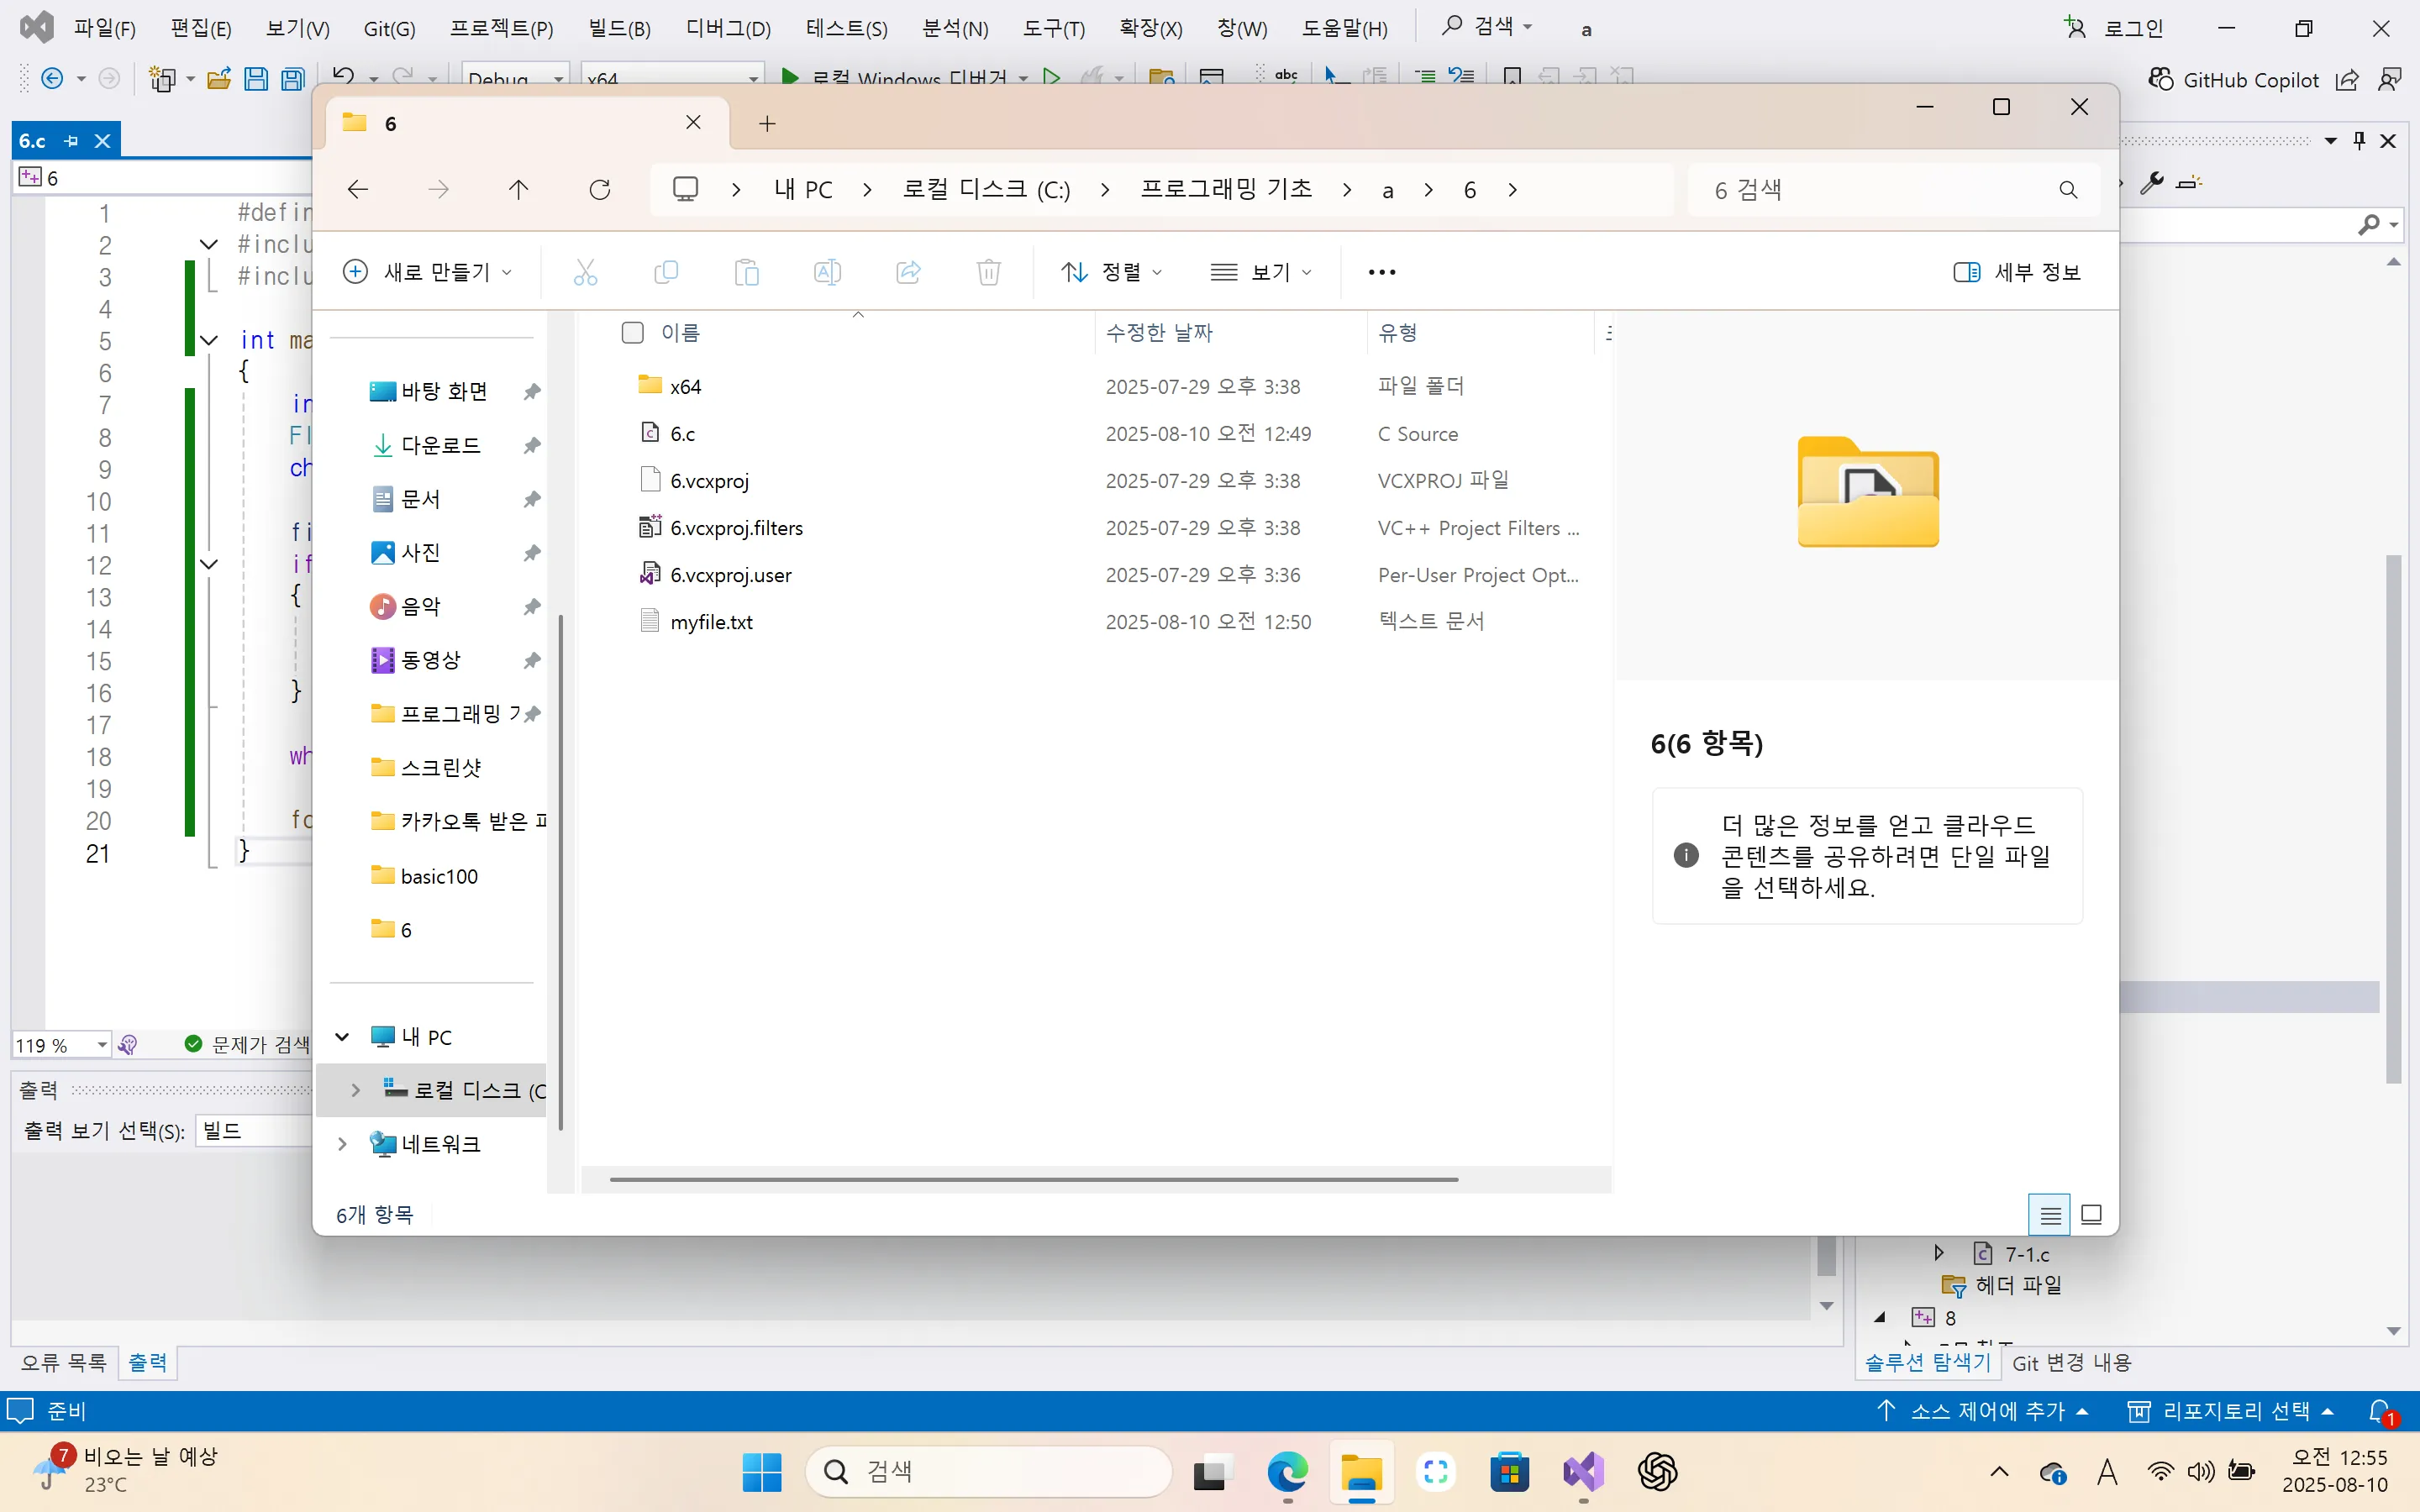This screenshot has width=2420, height=1512.
Task: Go back with File Explorer back arrow
Action: click(357, 190)
